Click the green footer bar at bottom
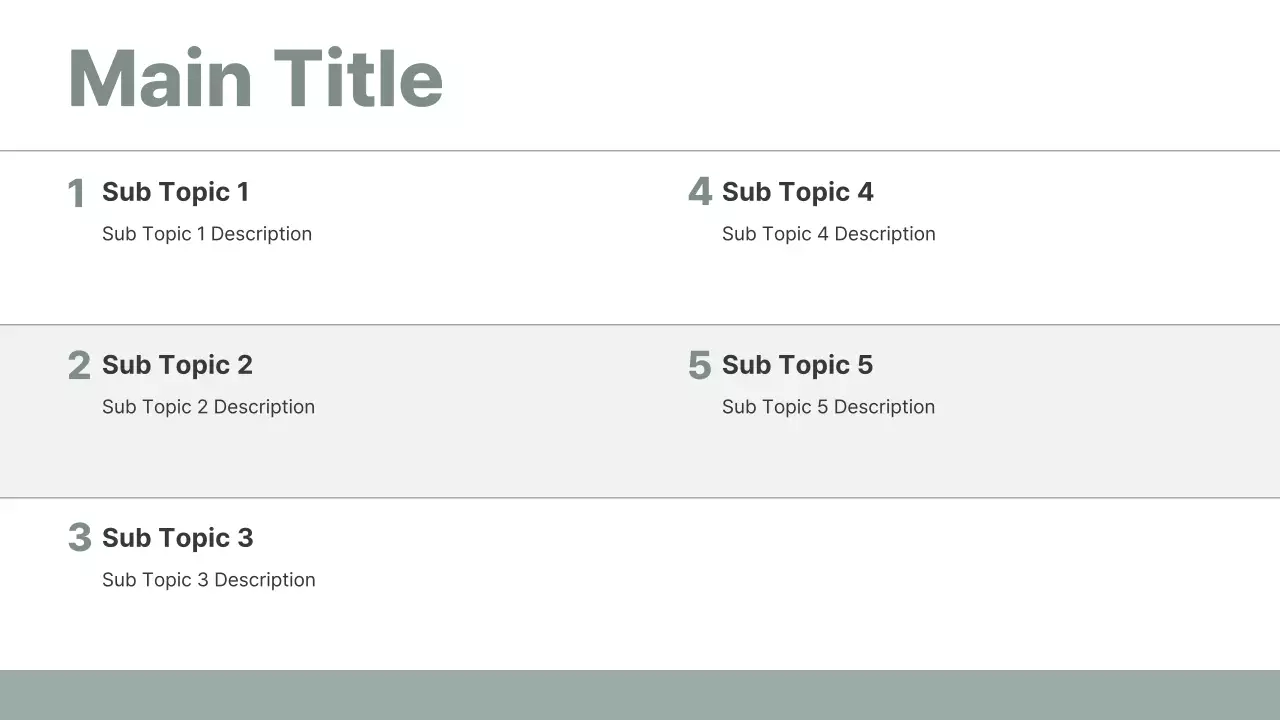The height and width of the screenshot is (720, 1280). (640, 695)
